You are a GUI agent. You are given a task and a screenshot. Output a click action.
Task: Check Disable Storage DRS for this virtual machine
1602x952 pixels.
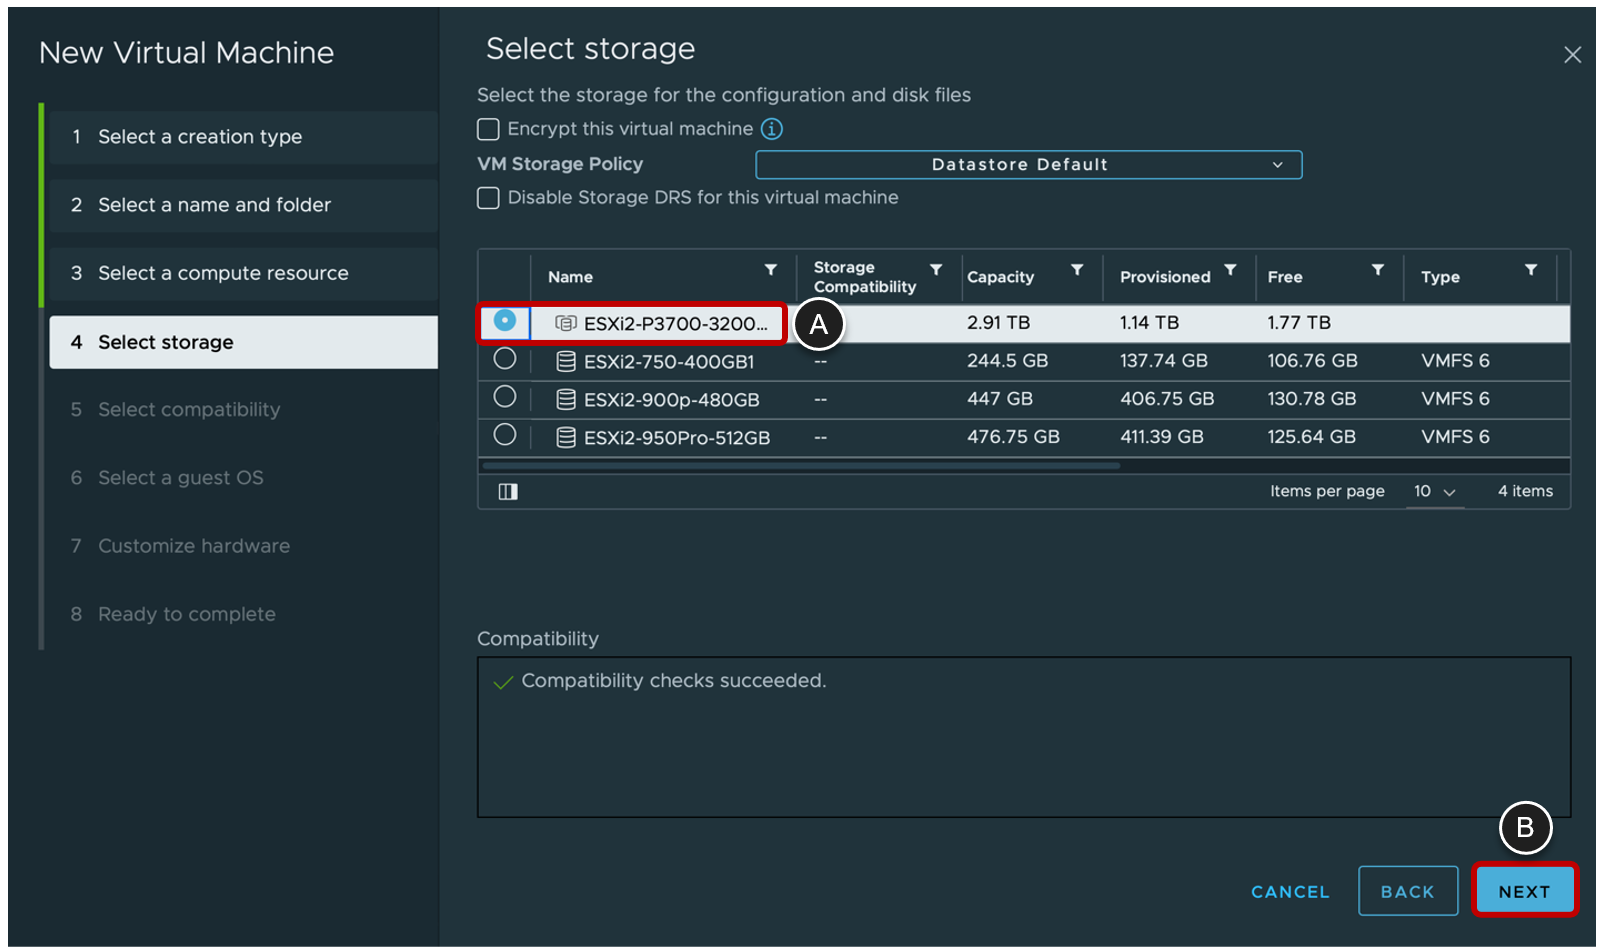pos(487,197)
